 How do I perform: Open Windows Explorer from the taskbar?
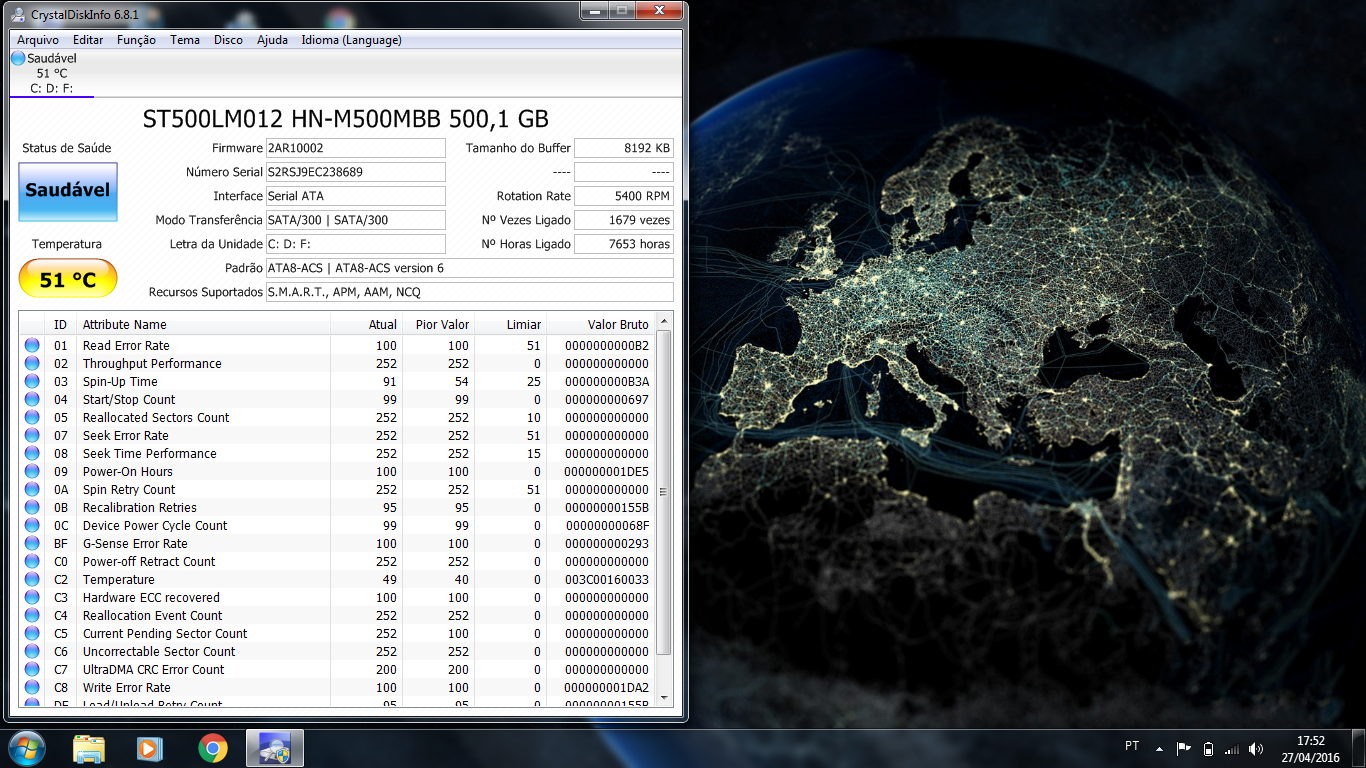89,748
